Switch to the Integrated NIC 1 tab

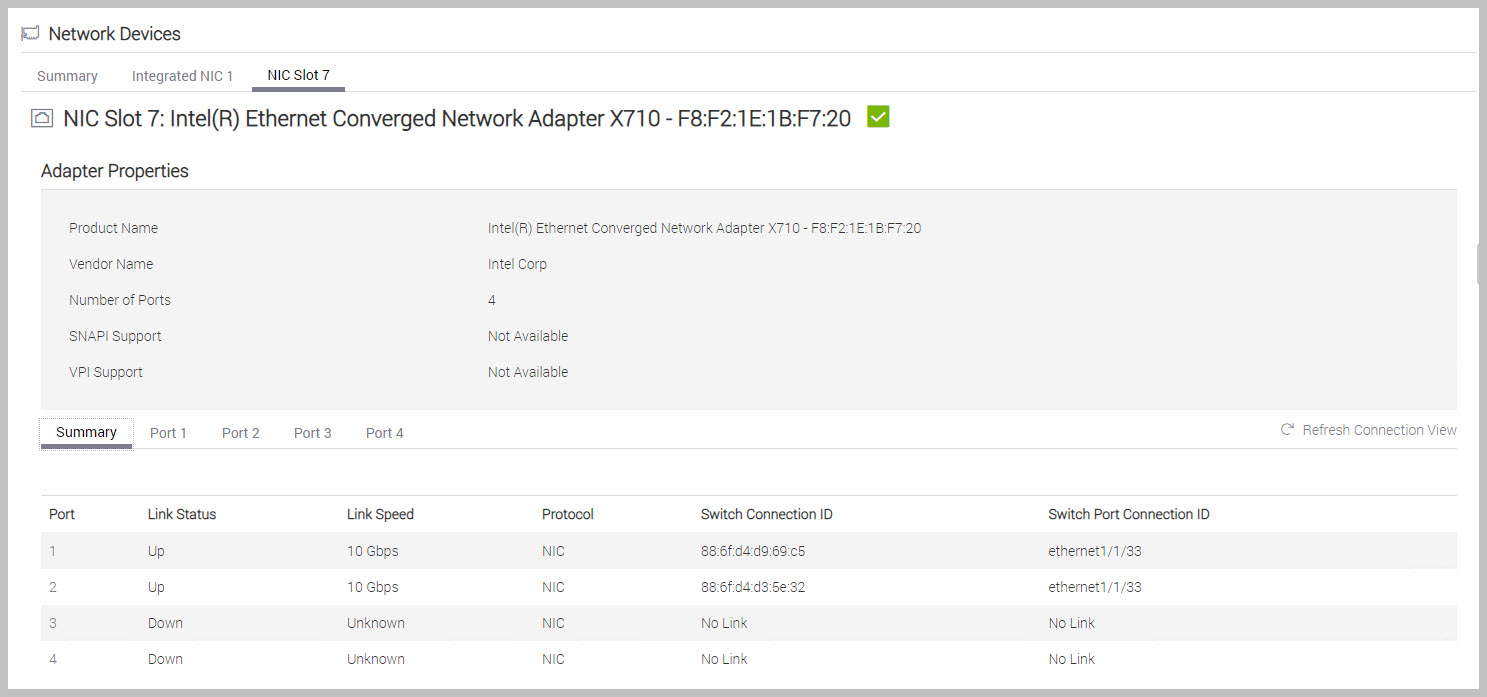click(x=182, y=76)
